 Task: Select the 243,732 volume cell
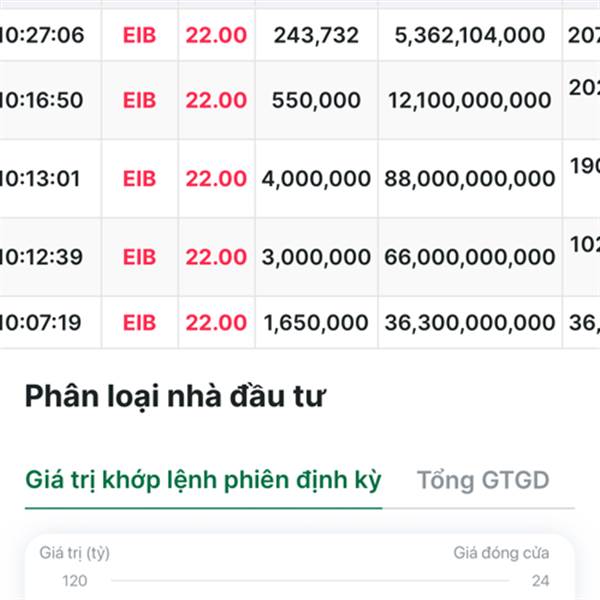tap(316, 36)
